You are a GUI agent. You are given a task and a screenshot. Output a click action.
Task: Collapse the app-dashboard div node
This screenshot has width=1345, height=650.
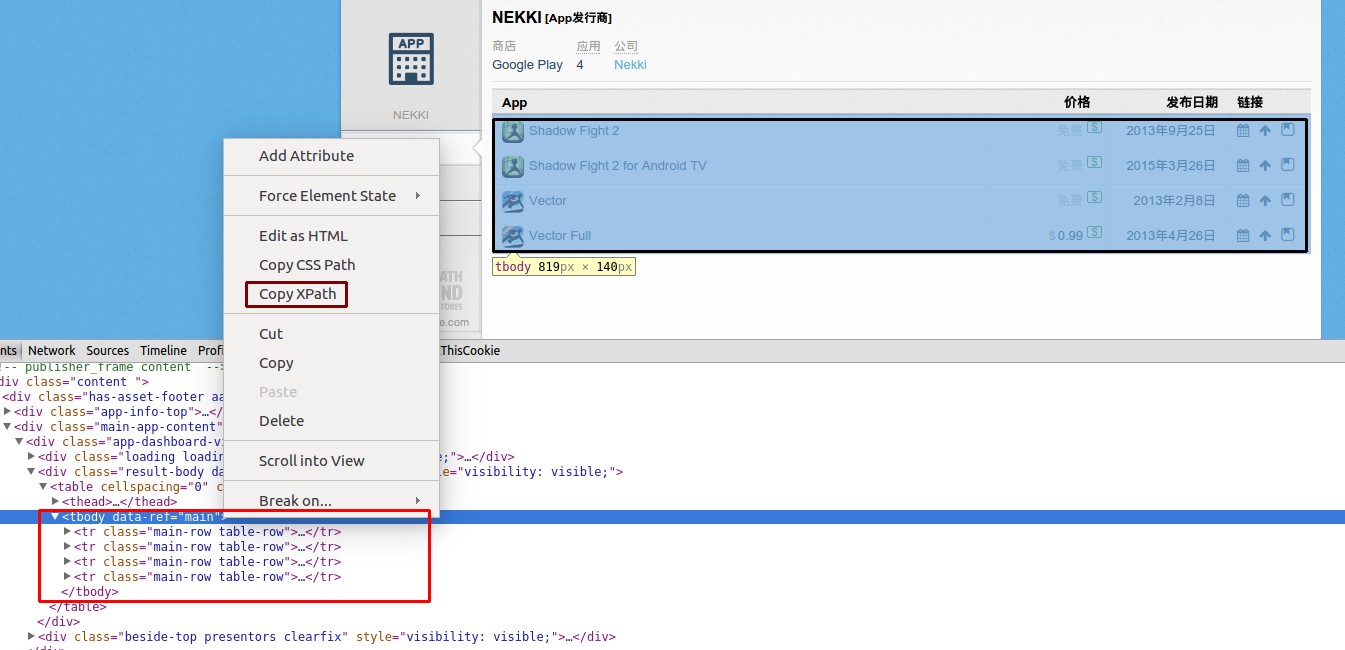tap(19, 442)
